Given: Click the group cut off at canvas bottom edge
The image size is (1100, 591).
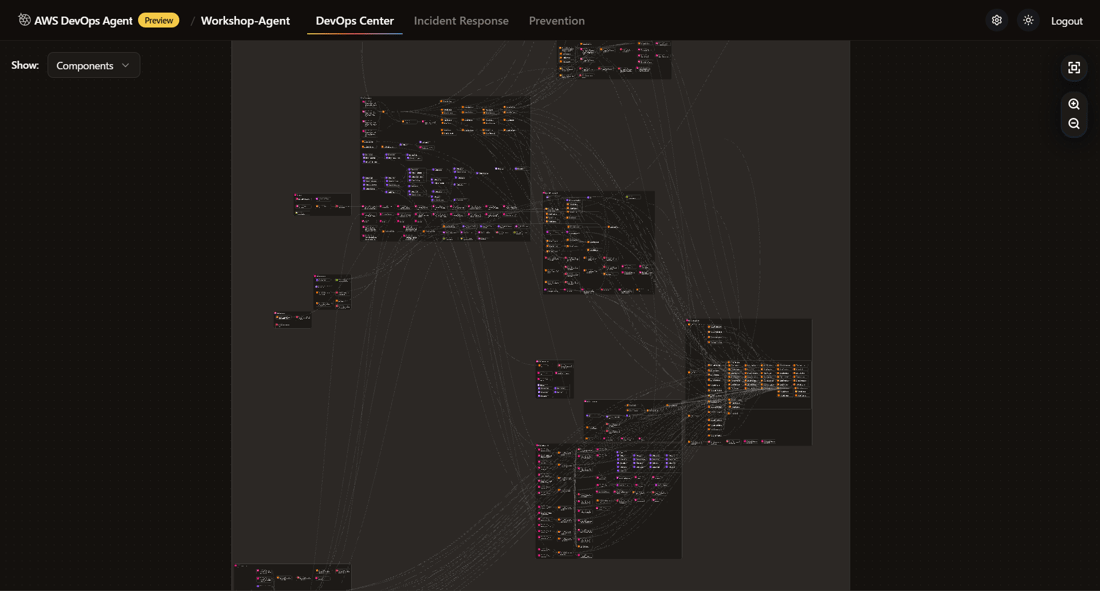Looking at the screenshot, I should coord(292,577).
